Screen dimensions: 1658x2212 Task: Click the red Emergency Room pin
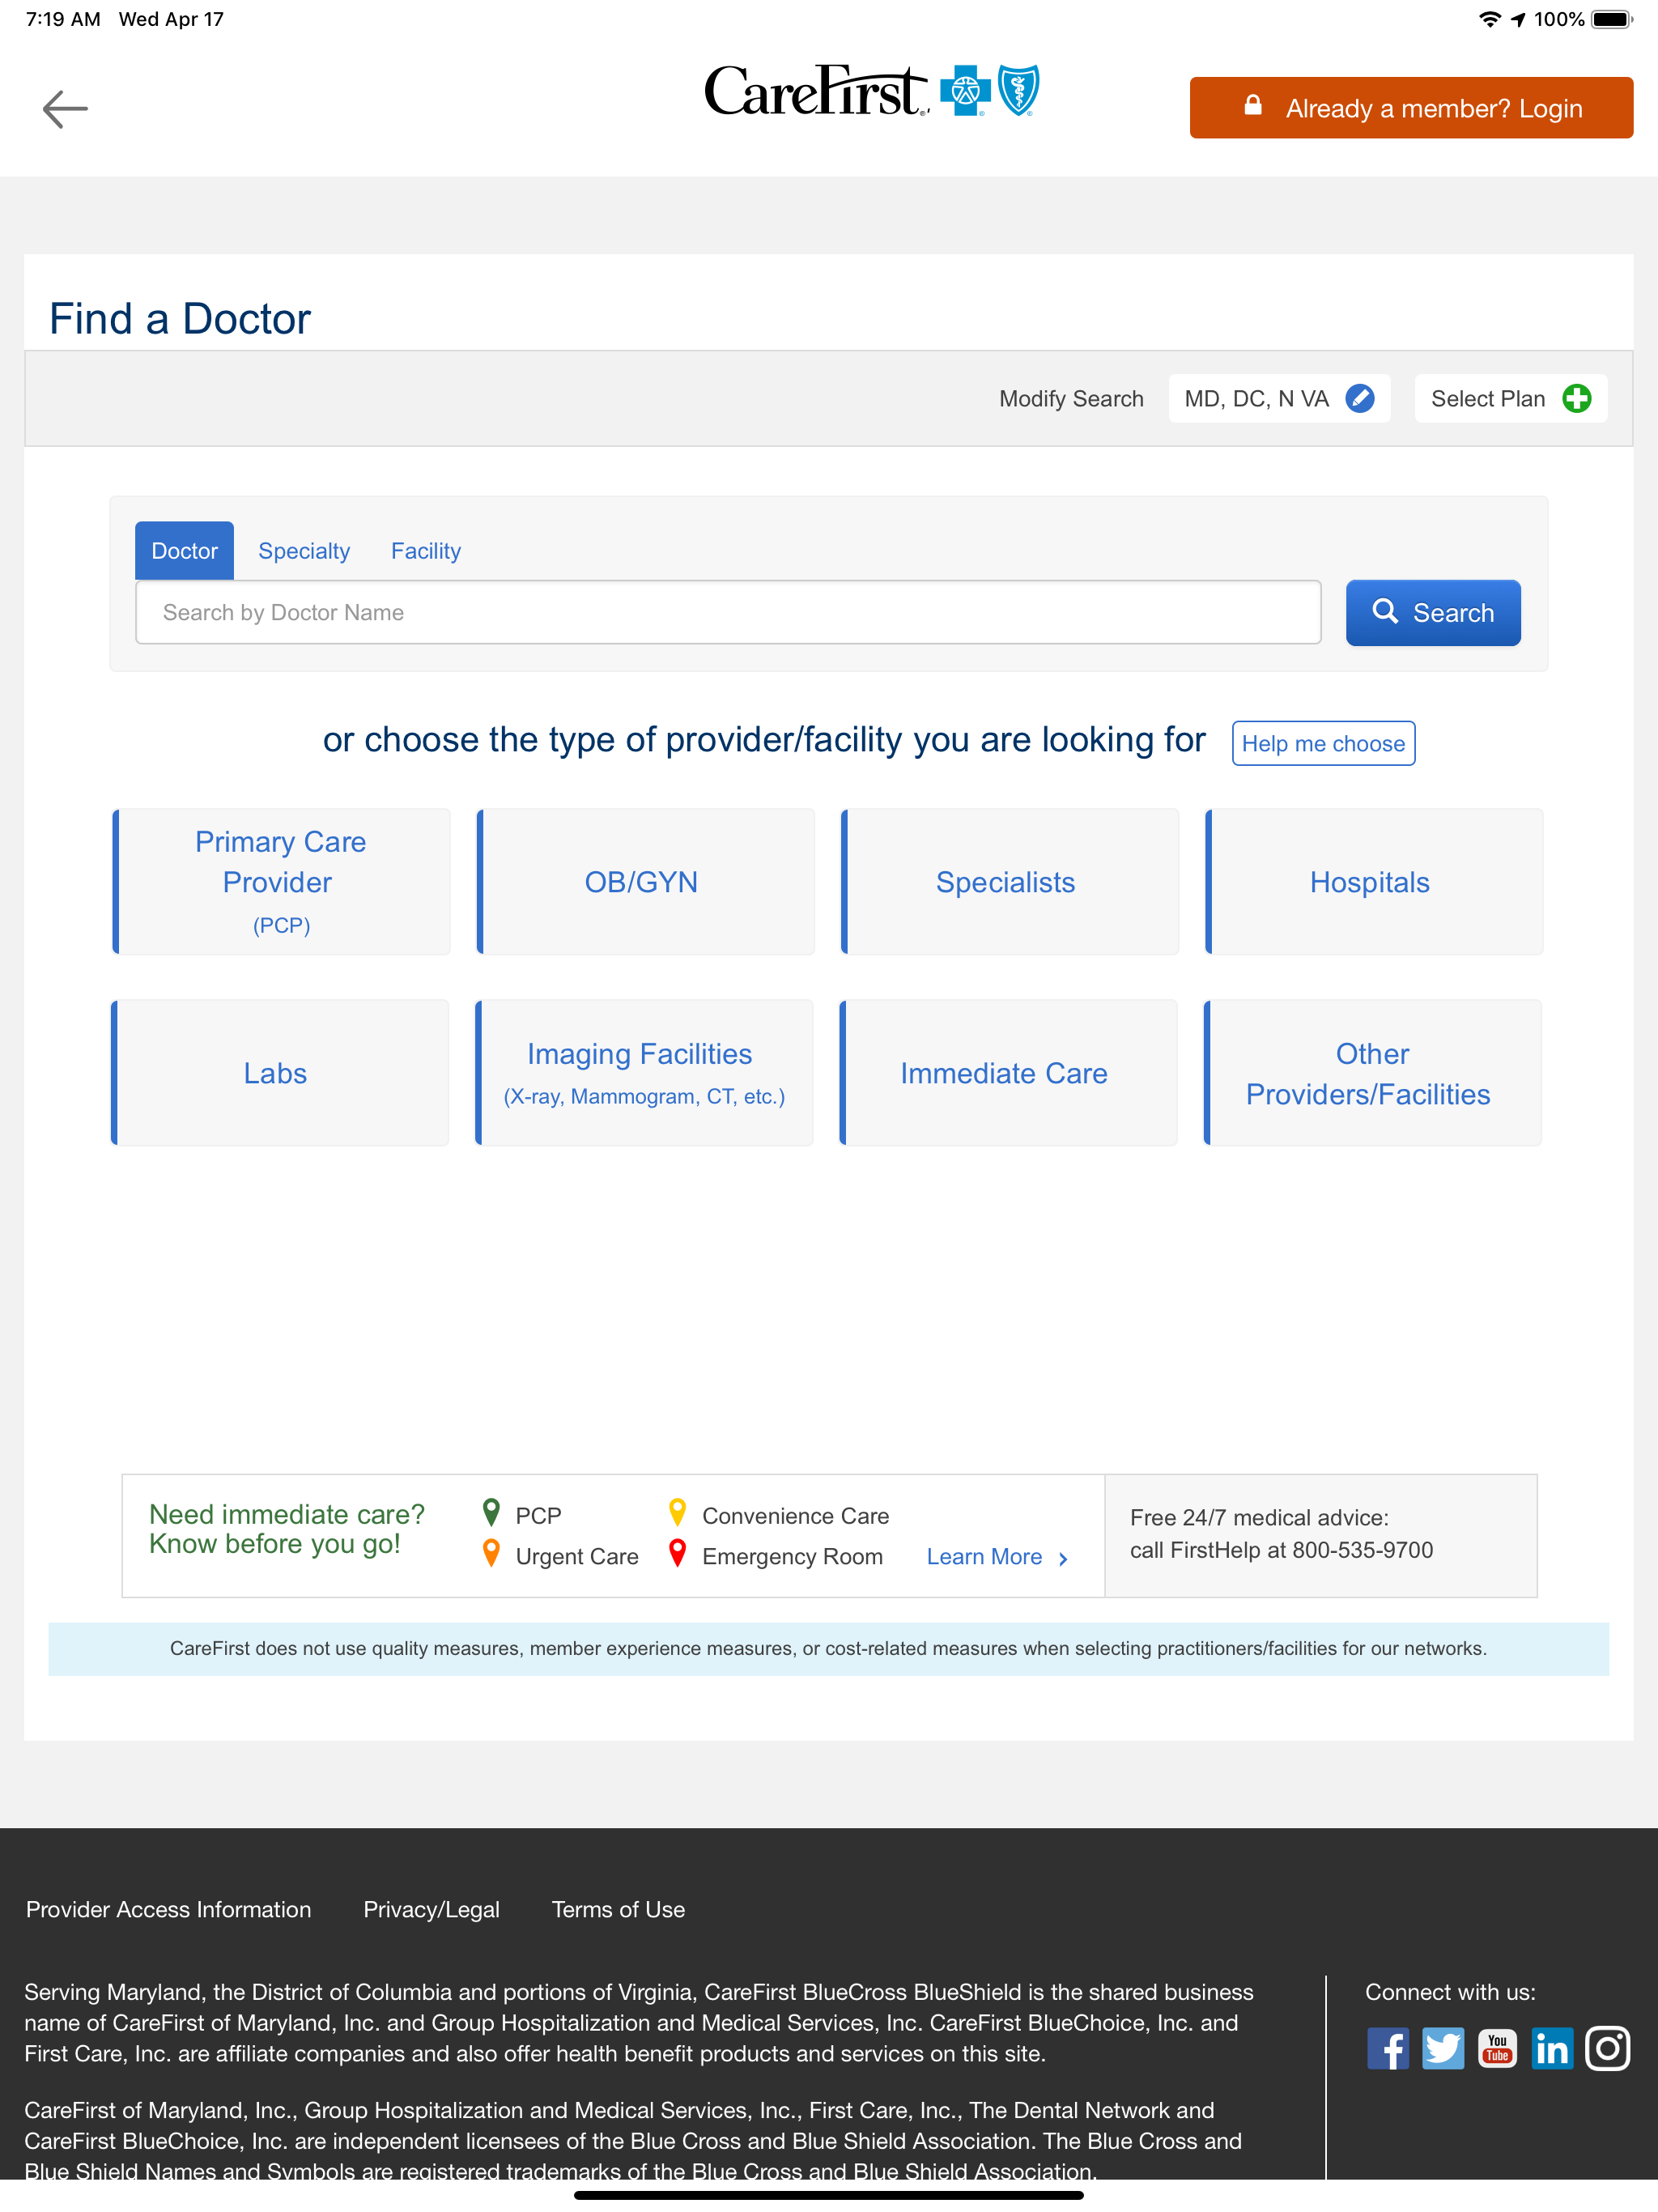(x=677, y=1553)
